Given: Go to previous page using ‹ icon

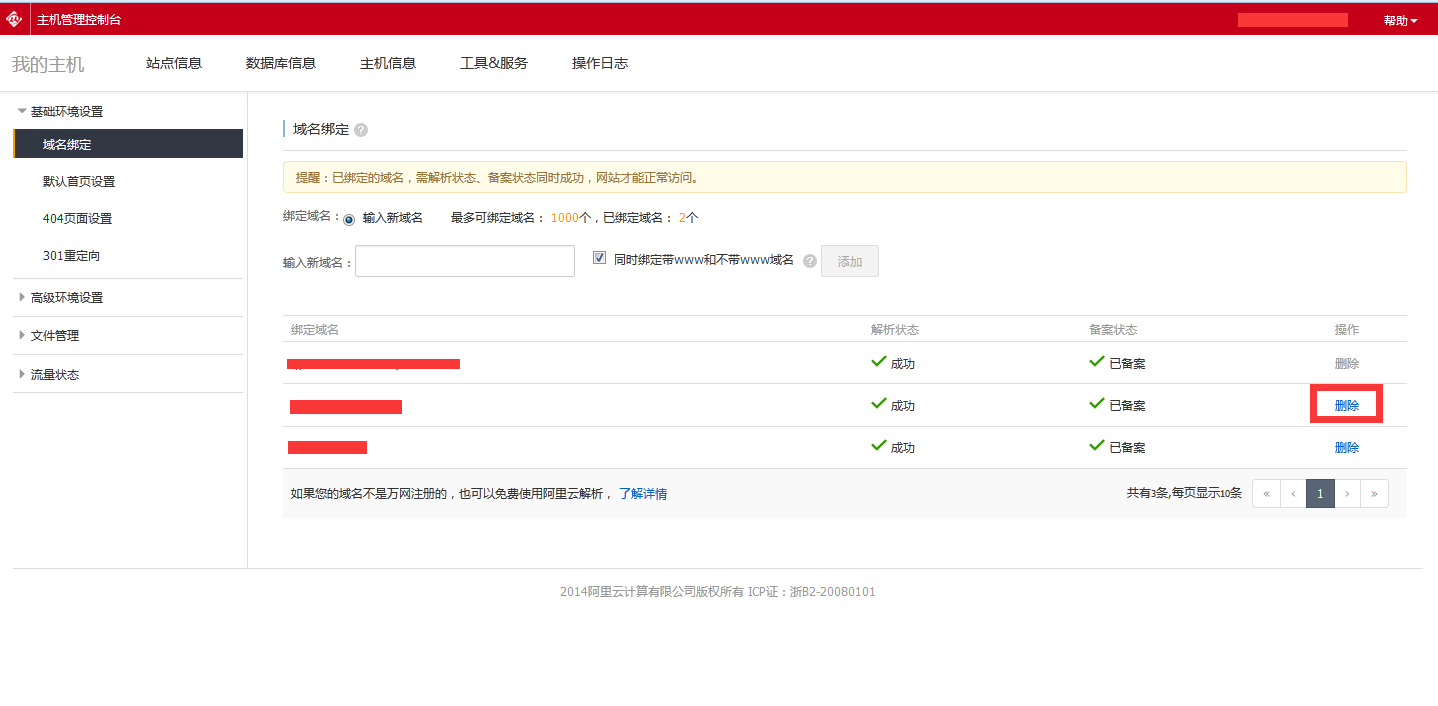Looking at the screenshot, I should [x=1293, y=493].
